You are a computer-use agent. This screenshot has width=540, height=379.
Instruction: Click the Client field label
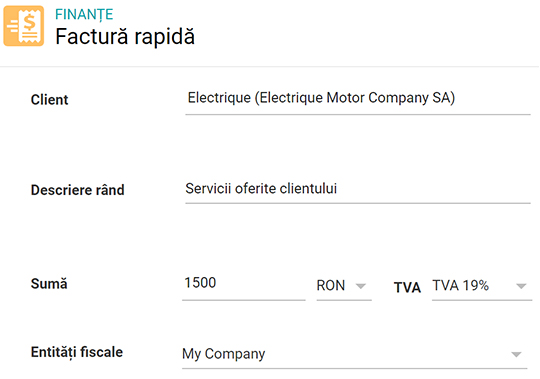[50, 100]
